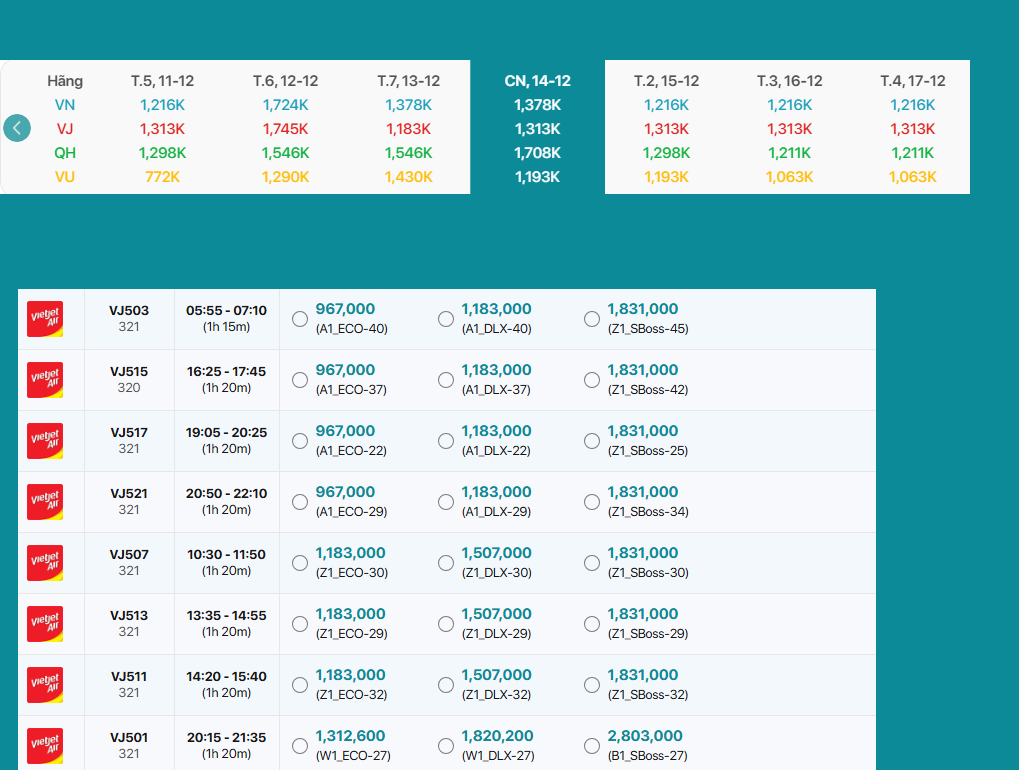Viewport: 1019px width, 770px height.
Task: Click the previous dates arrow icon
Action: click(17, 128)
